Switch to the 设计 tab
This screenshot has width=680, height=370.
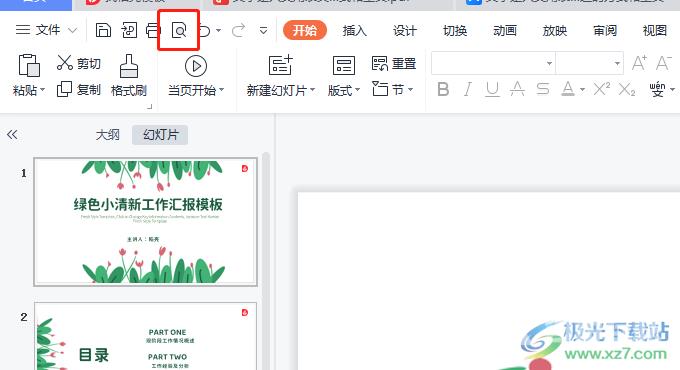click(x=405, y=30)
